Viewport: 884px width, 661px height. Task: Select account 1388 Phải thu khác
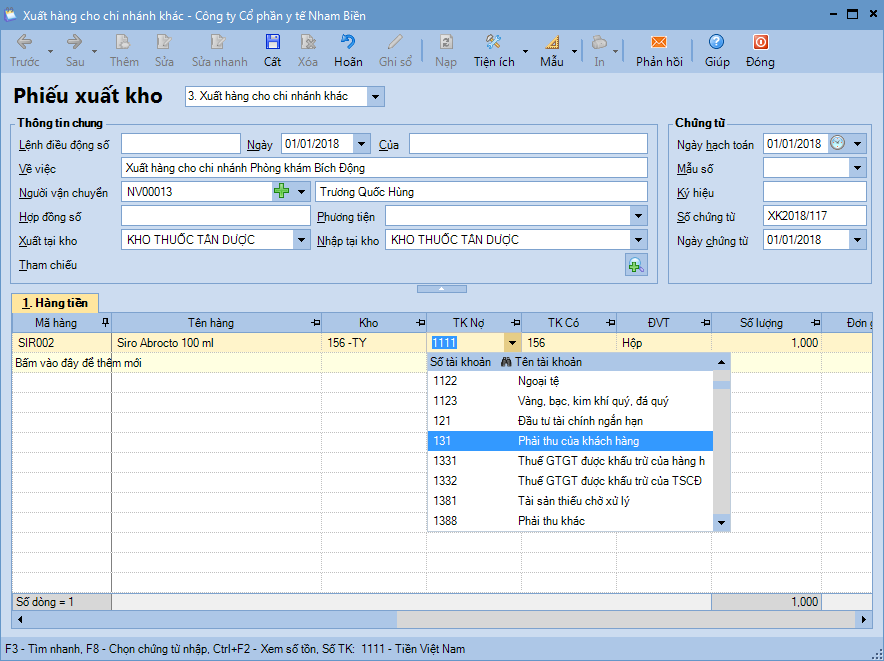click(570, 521)
